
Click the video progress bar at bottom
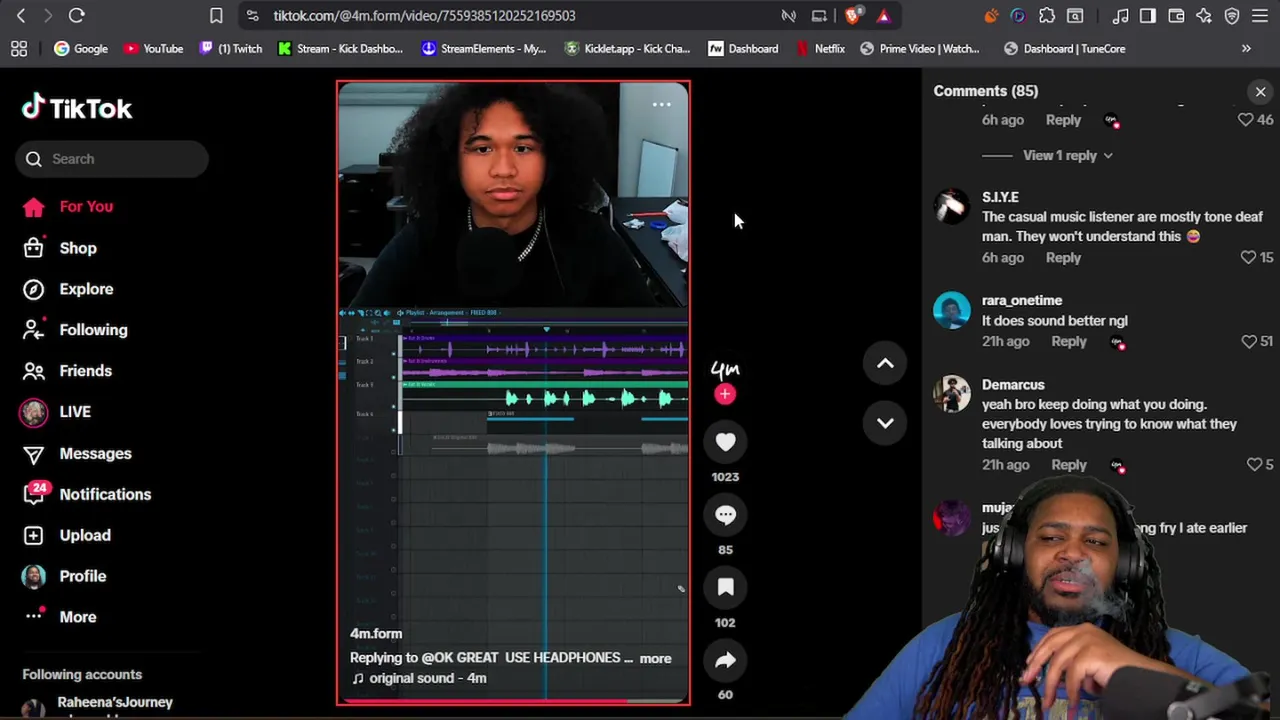[513, 701]
